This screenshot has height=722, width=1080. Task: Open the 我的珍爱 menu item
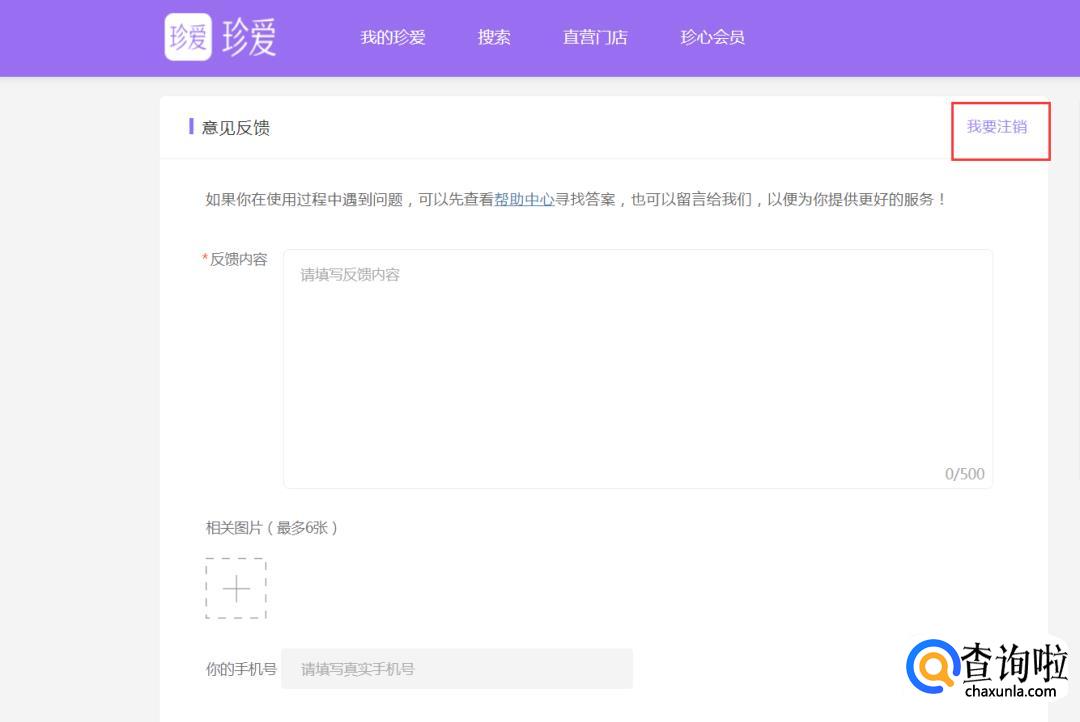pos(393,37)
